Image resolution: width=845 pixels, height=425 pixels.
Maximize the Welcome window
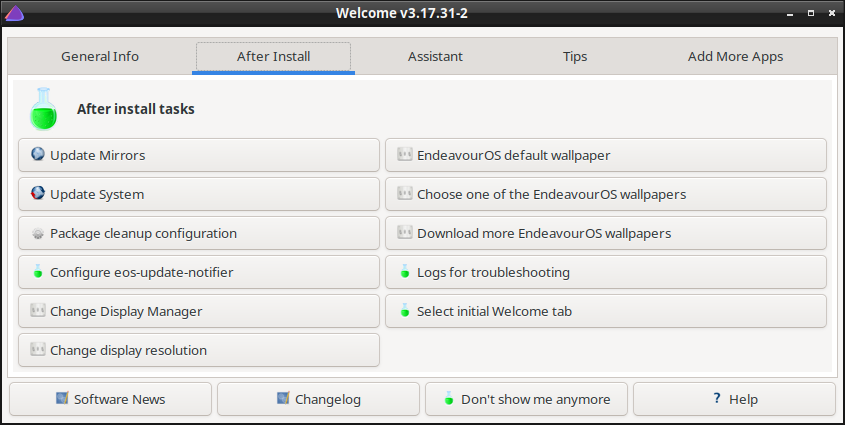pyautogui.click(x=811, y=13)
